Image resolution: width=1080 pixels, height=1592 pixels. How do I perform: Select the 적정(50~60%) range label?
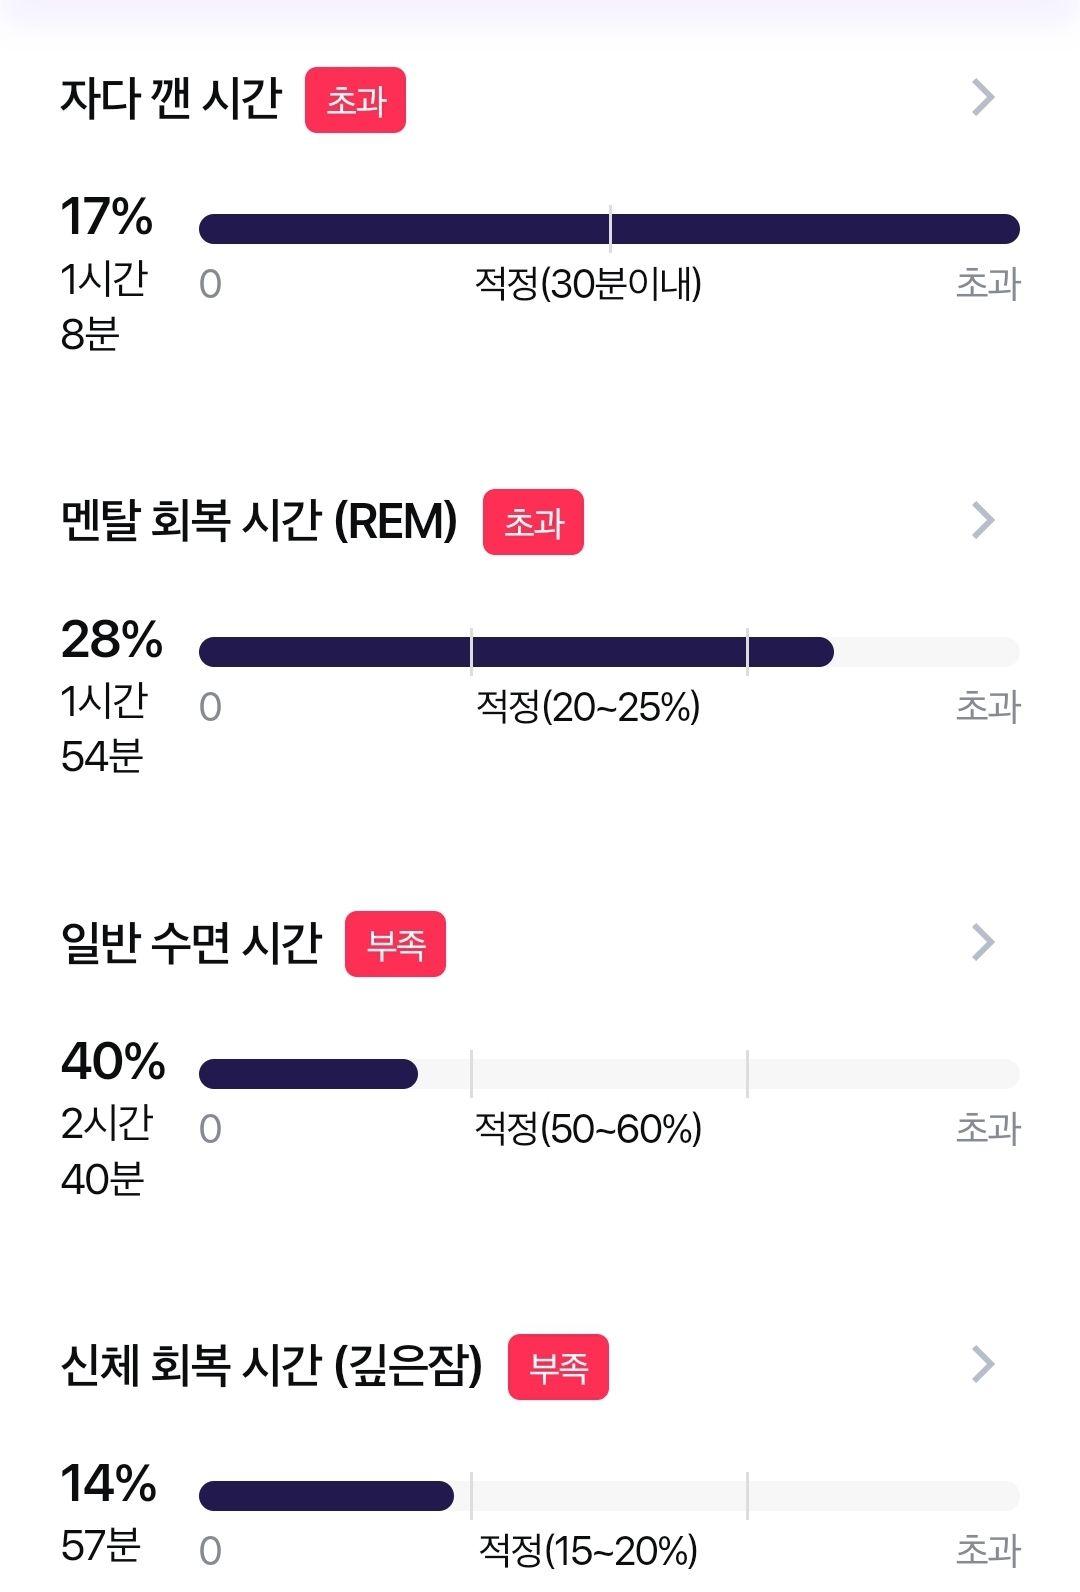click(x=588, y=1129)
